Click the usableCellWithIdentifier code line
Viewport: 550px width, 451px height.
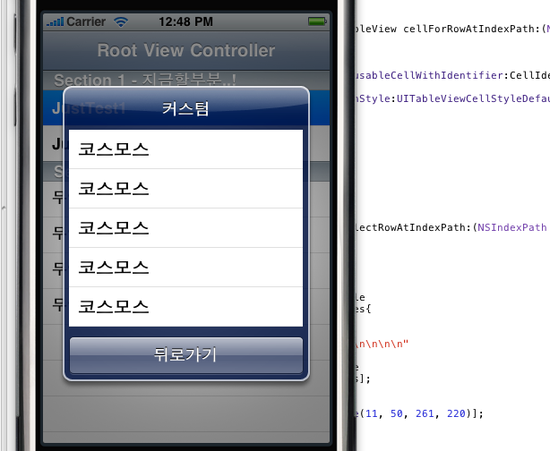[452, 75]
